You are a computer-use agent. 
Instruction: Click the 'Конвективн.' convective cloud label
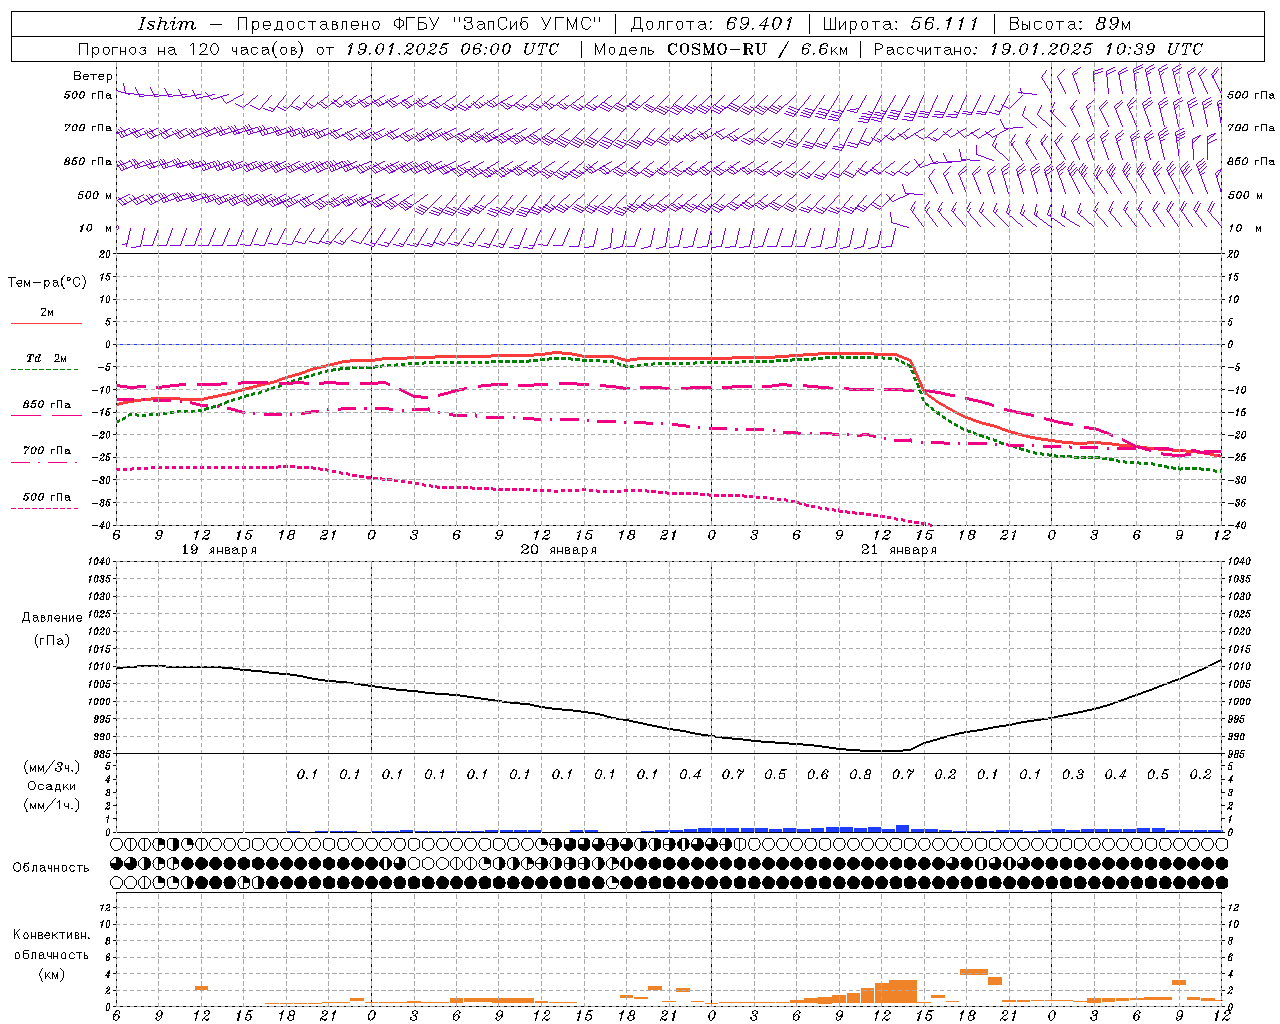(51, 936)
